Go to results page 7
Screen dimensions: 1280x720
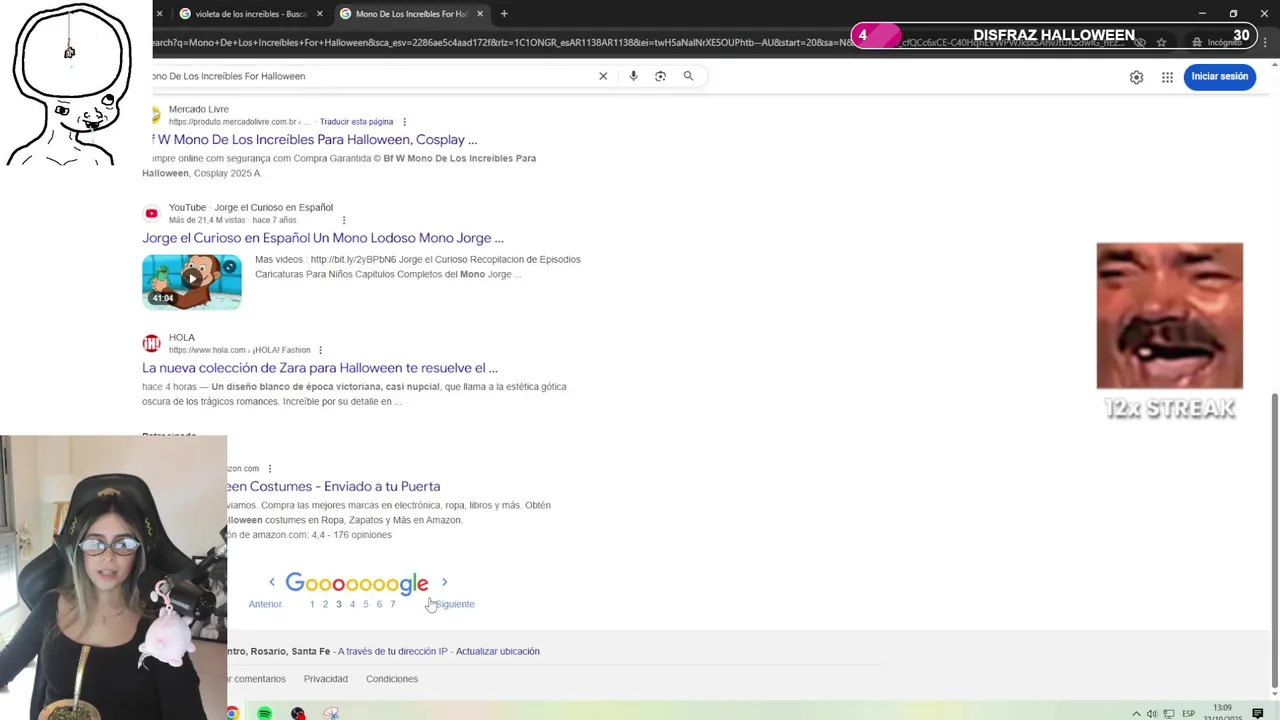(x=392, y=604)
